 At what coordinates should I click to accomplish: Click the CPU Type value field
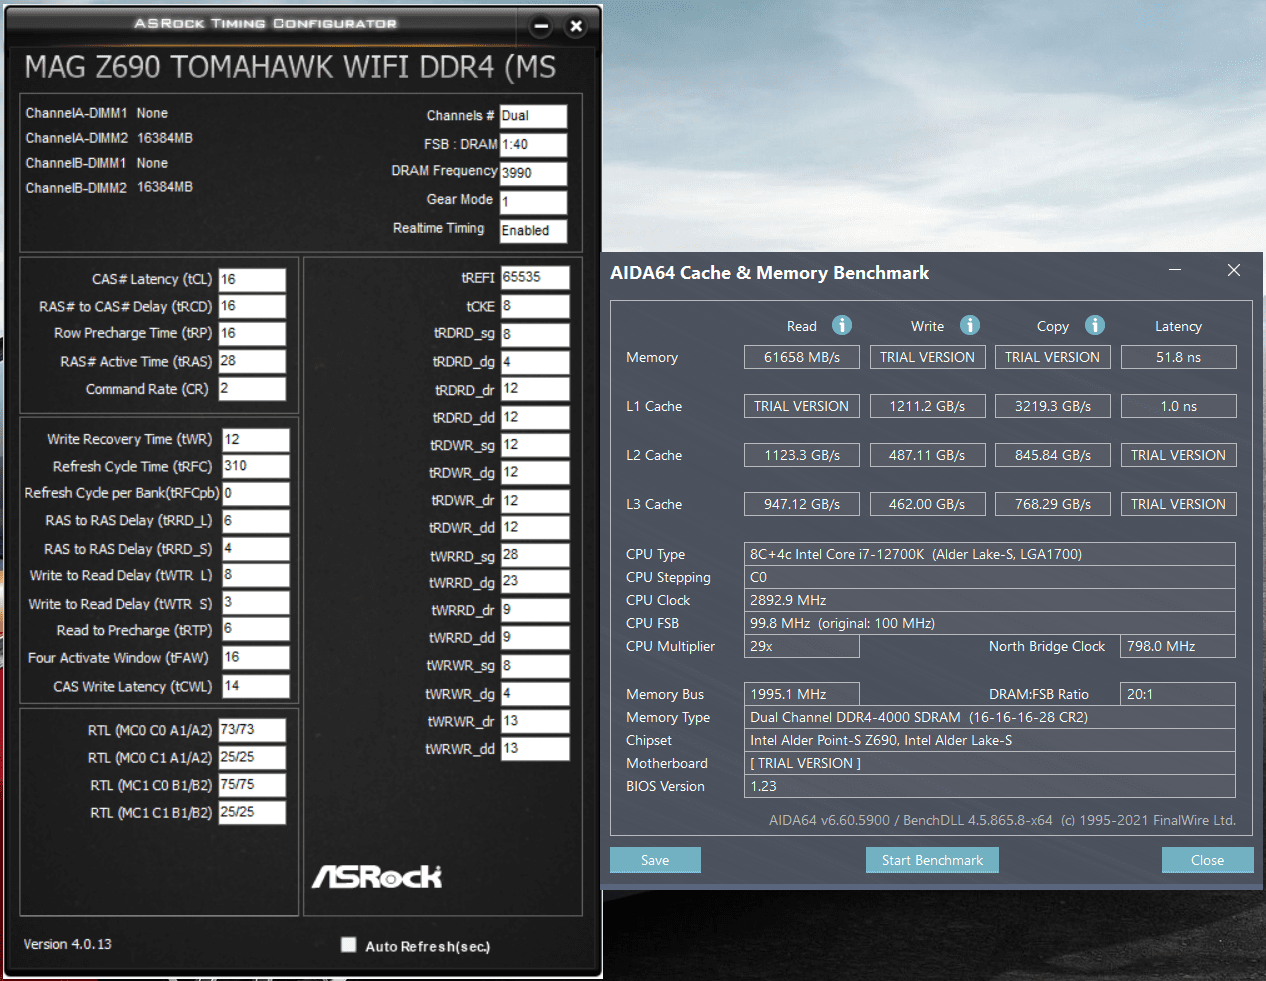990,554
